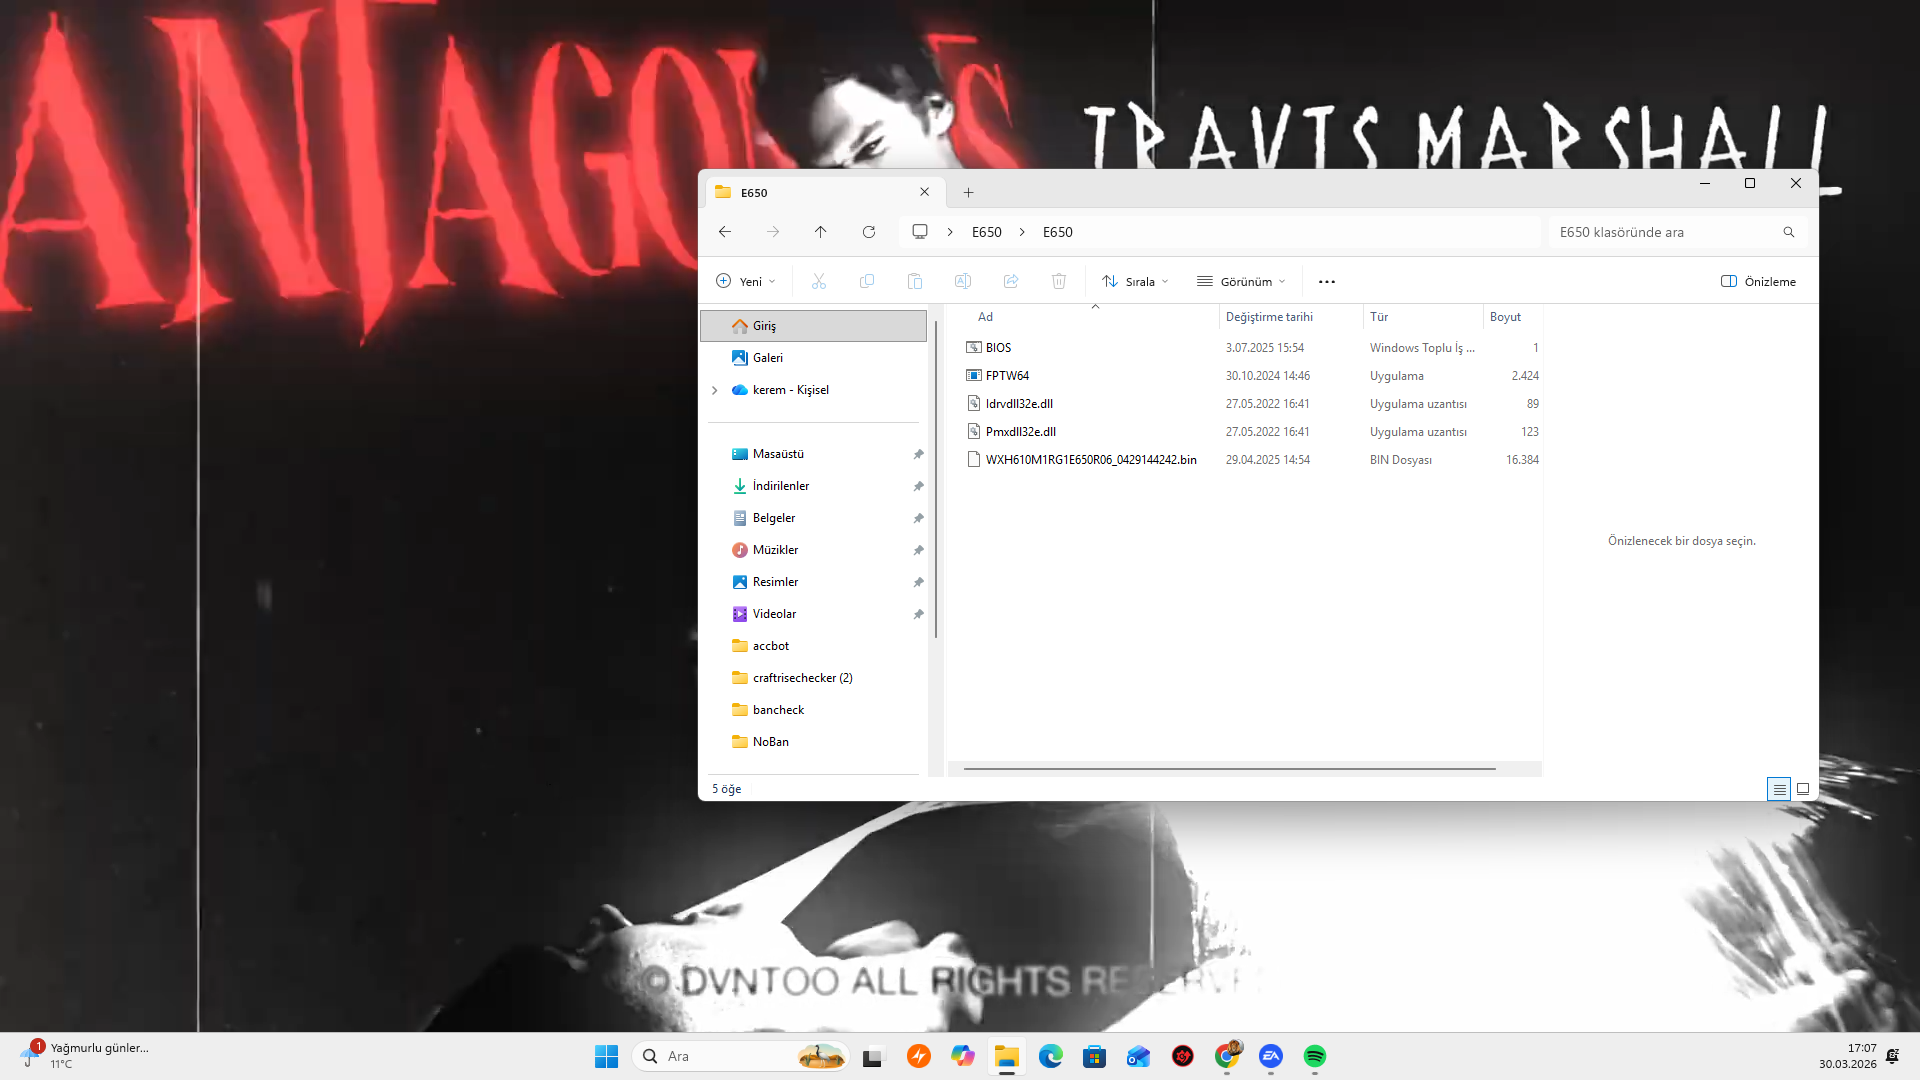The width and height of the screenshot is (1920, 1080).
Task: Close the E650 tab
Action: tap(925, 192)
